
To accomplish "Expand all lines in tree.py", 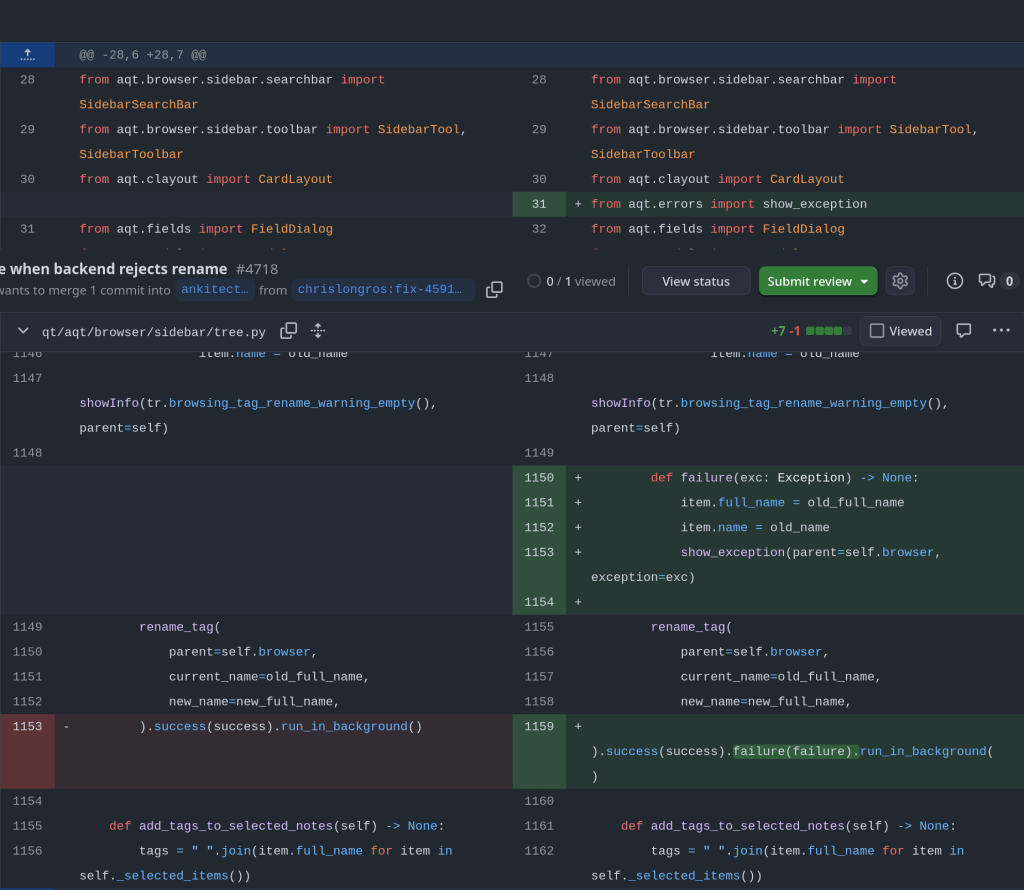I will [318, 331].
